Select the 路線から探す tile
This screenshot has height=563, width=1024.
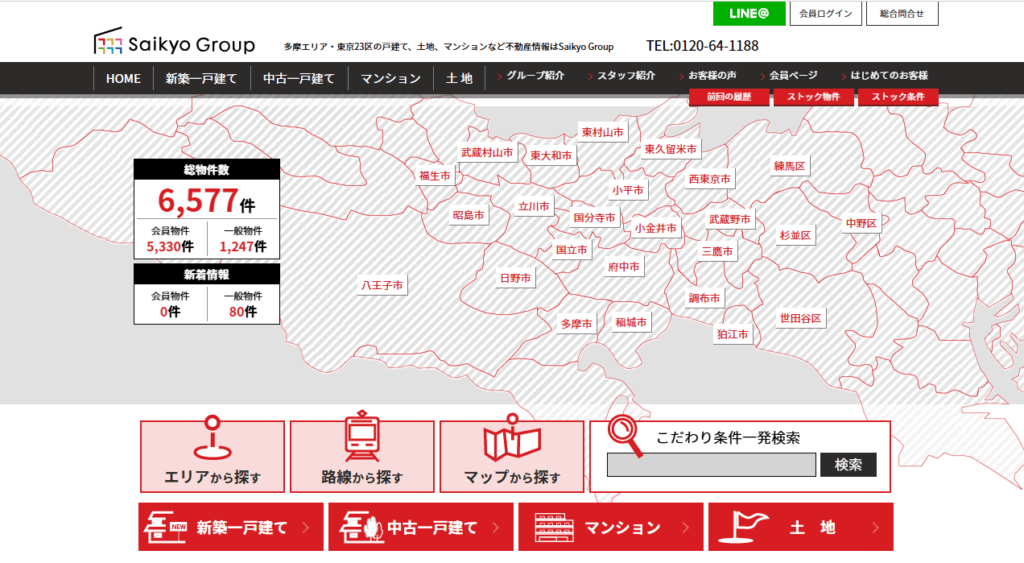362,456
